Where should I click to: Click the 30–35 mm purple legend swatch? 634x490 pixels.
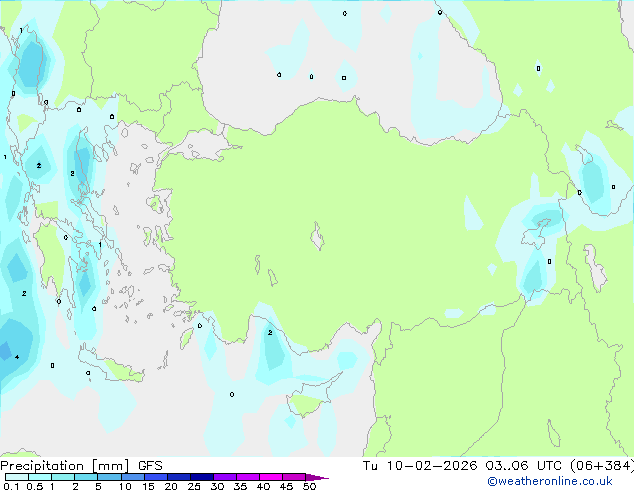(224, 477)
